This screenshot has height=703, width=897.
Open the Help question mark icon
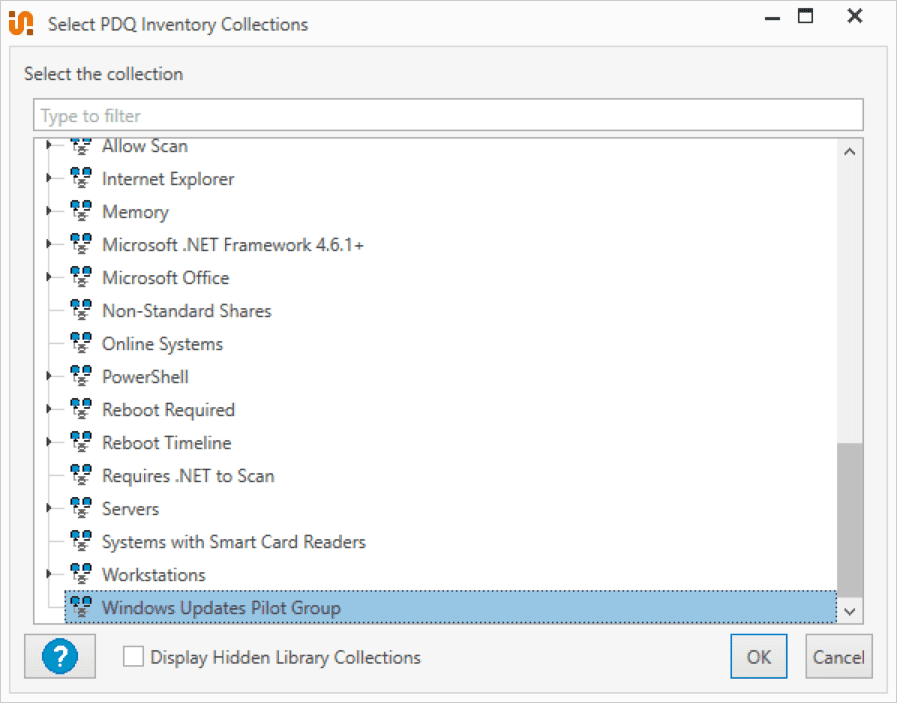(59, 656)
